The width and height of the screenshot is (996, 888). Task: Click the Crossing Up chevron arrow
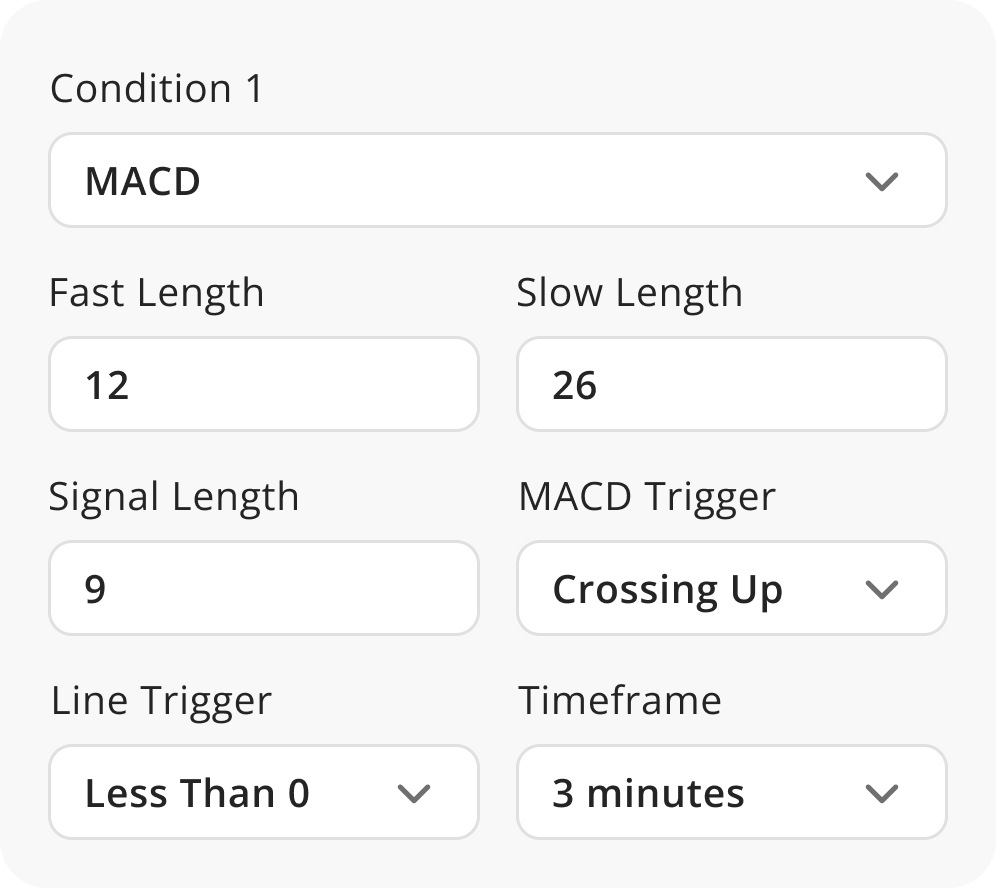(x=881, y=590)
